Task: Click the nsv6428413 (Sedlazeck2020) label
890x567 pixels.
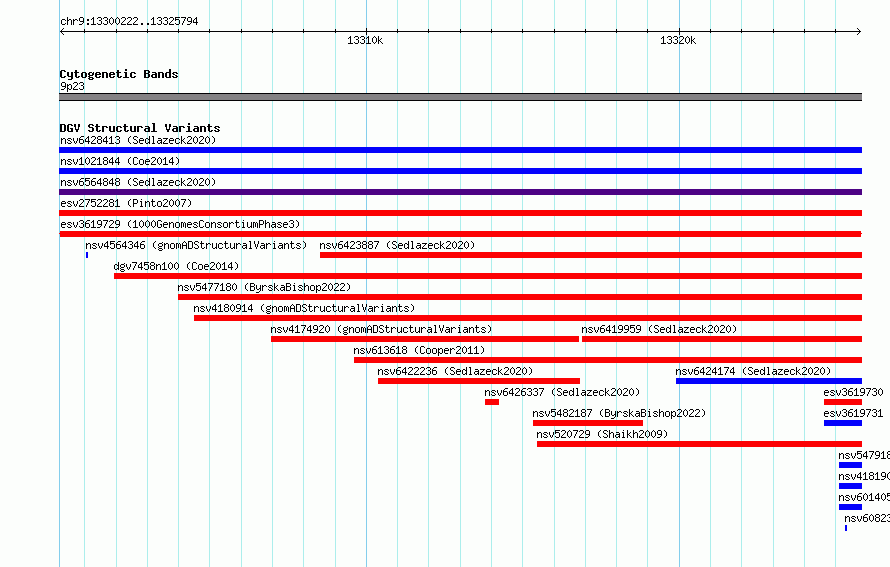Action: (x=138, y=140)
